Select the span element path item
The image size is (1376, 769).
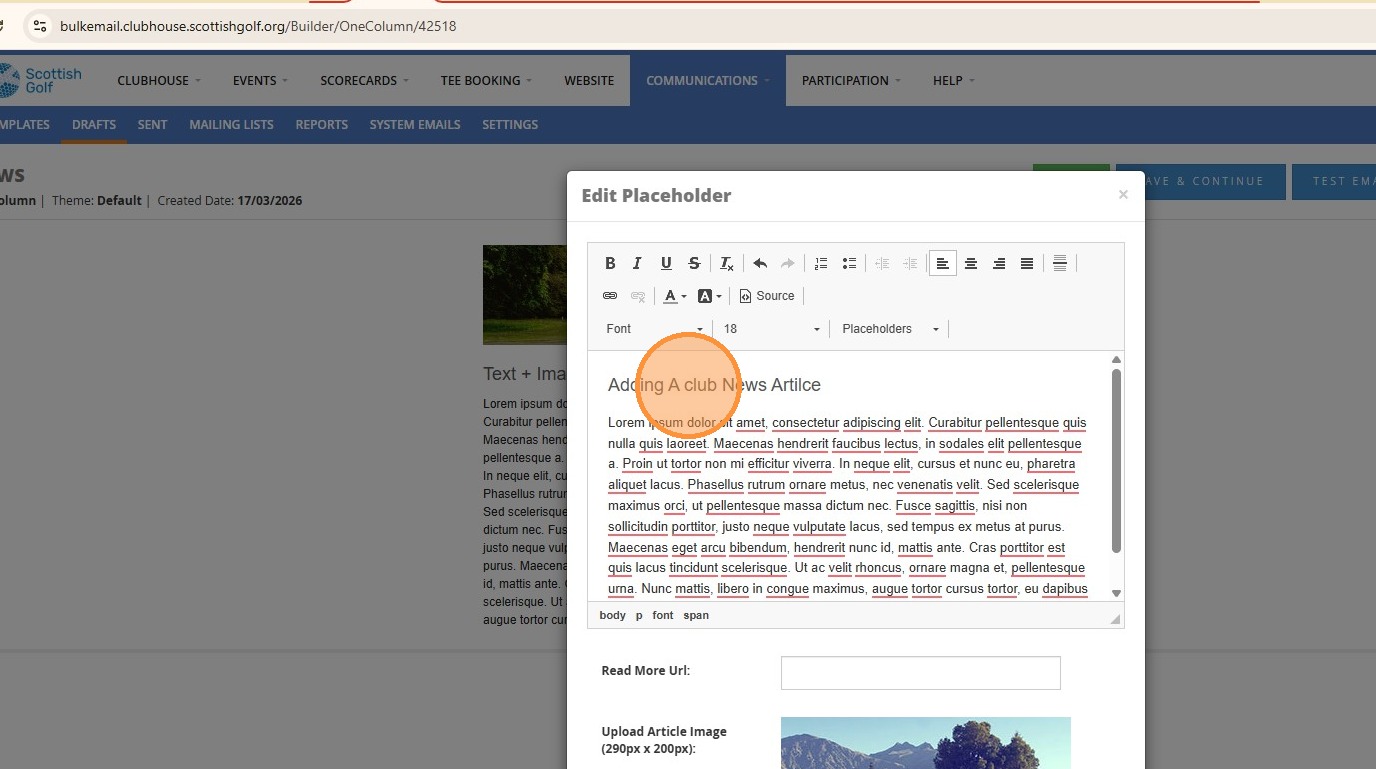tap(696, 615)
